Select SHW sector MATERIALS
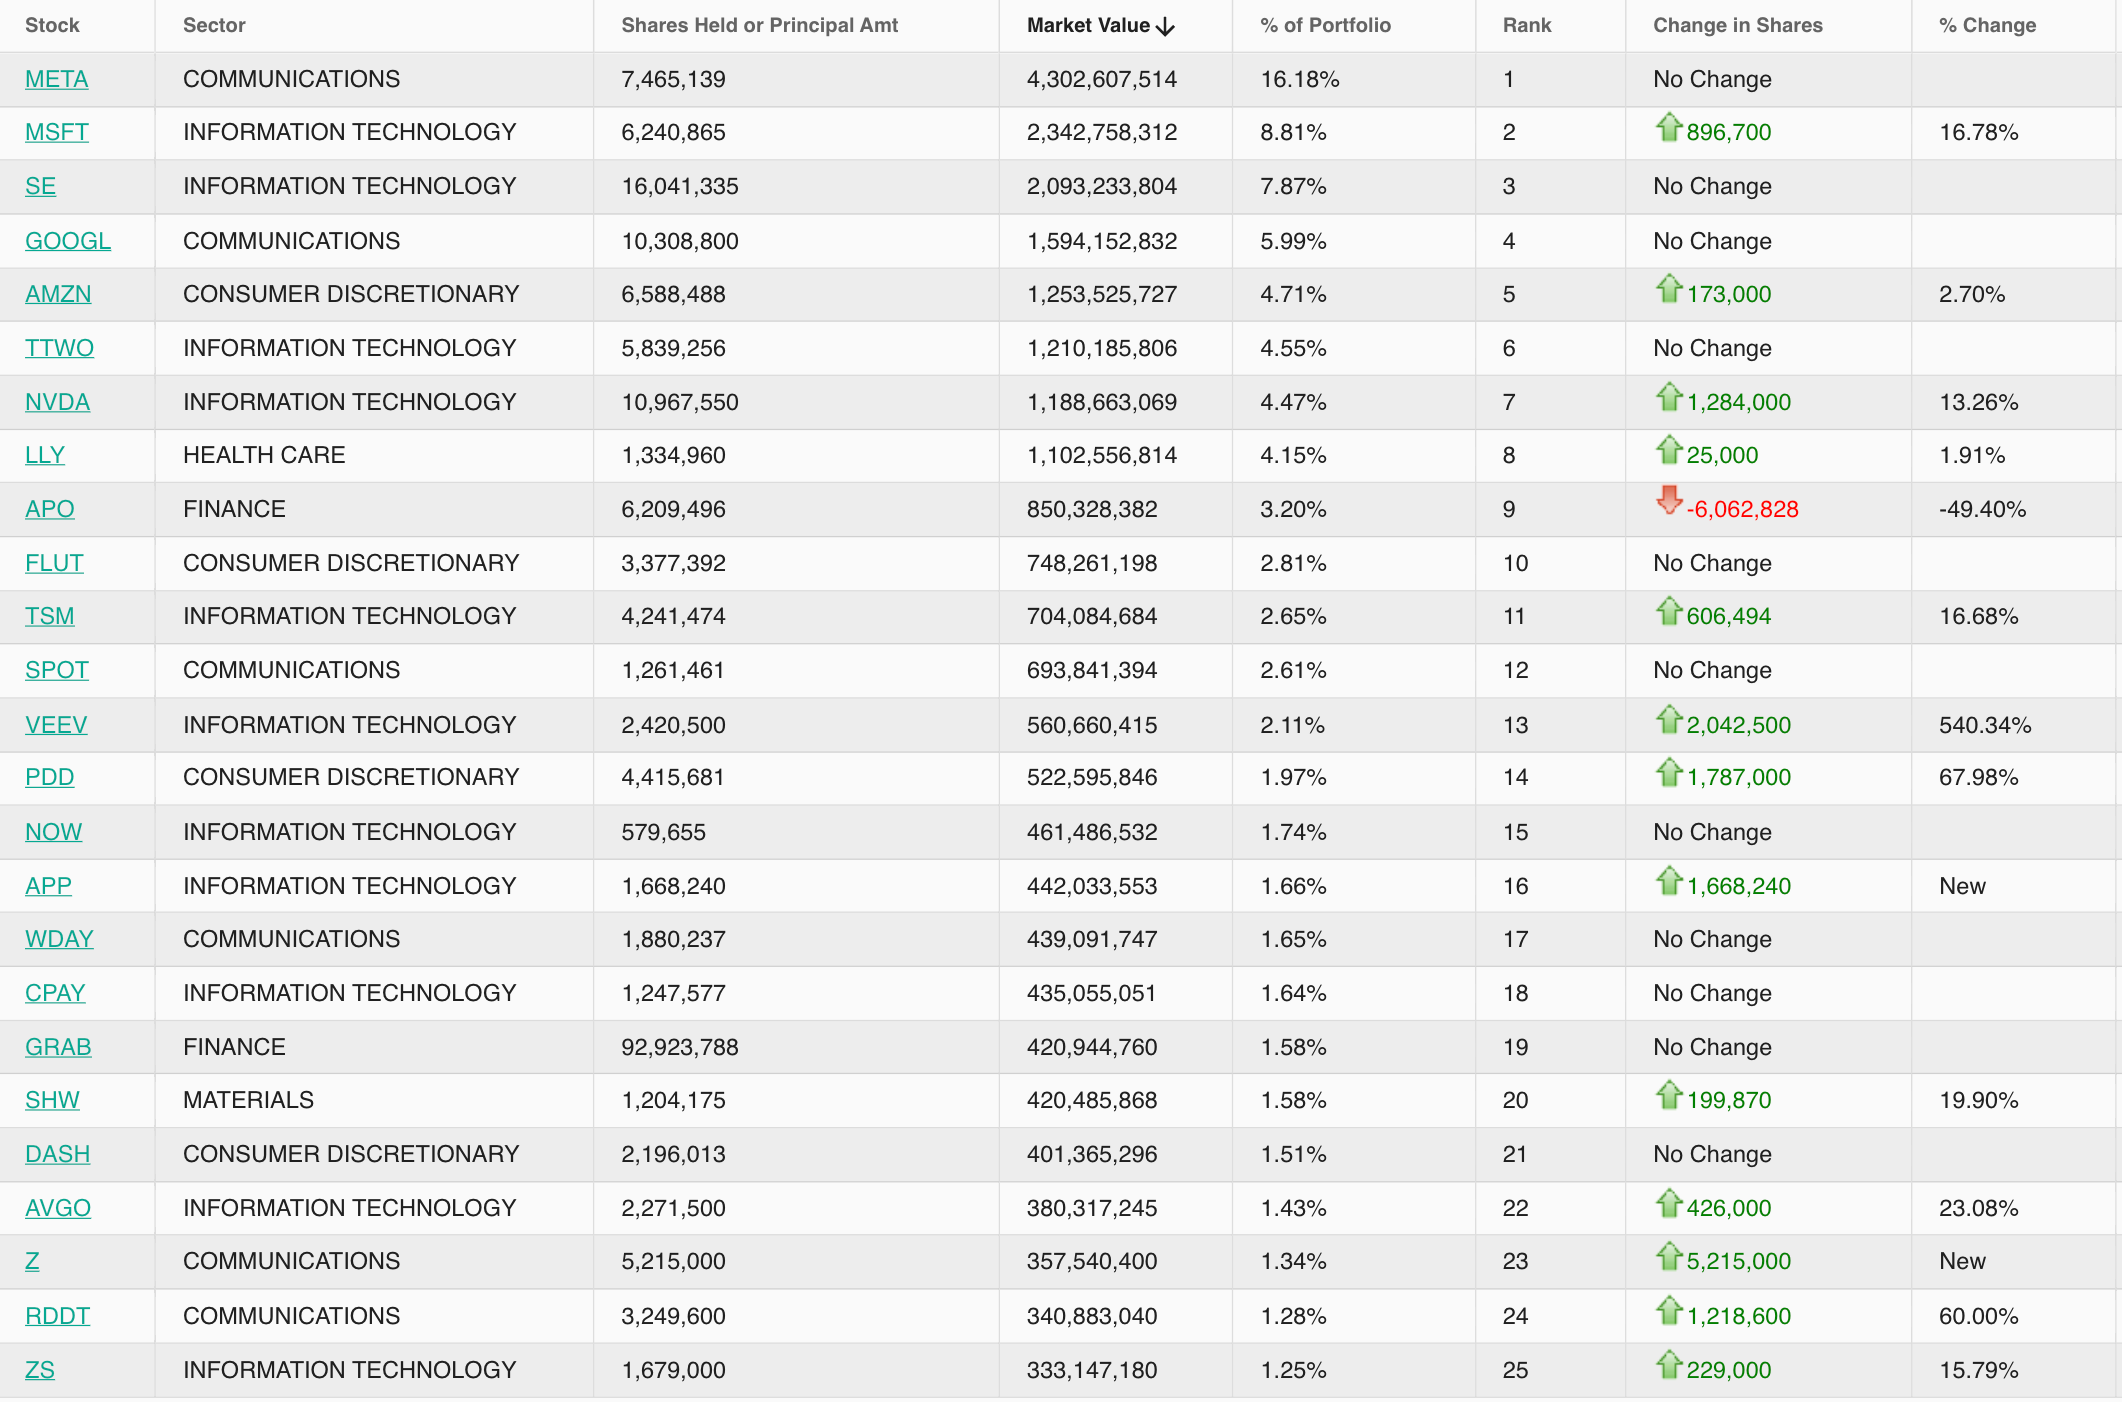The image size is (2122, 1402). click(x=248, y=1100)
